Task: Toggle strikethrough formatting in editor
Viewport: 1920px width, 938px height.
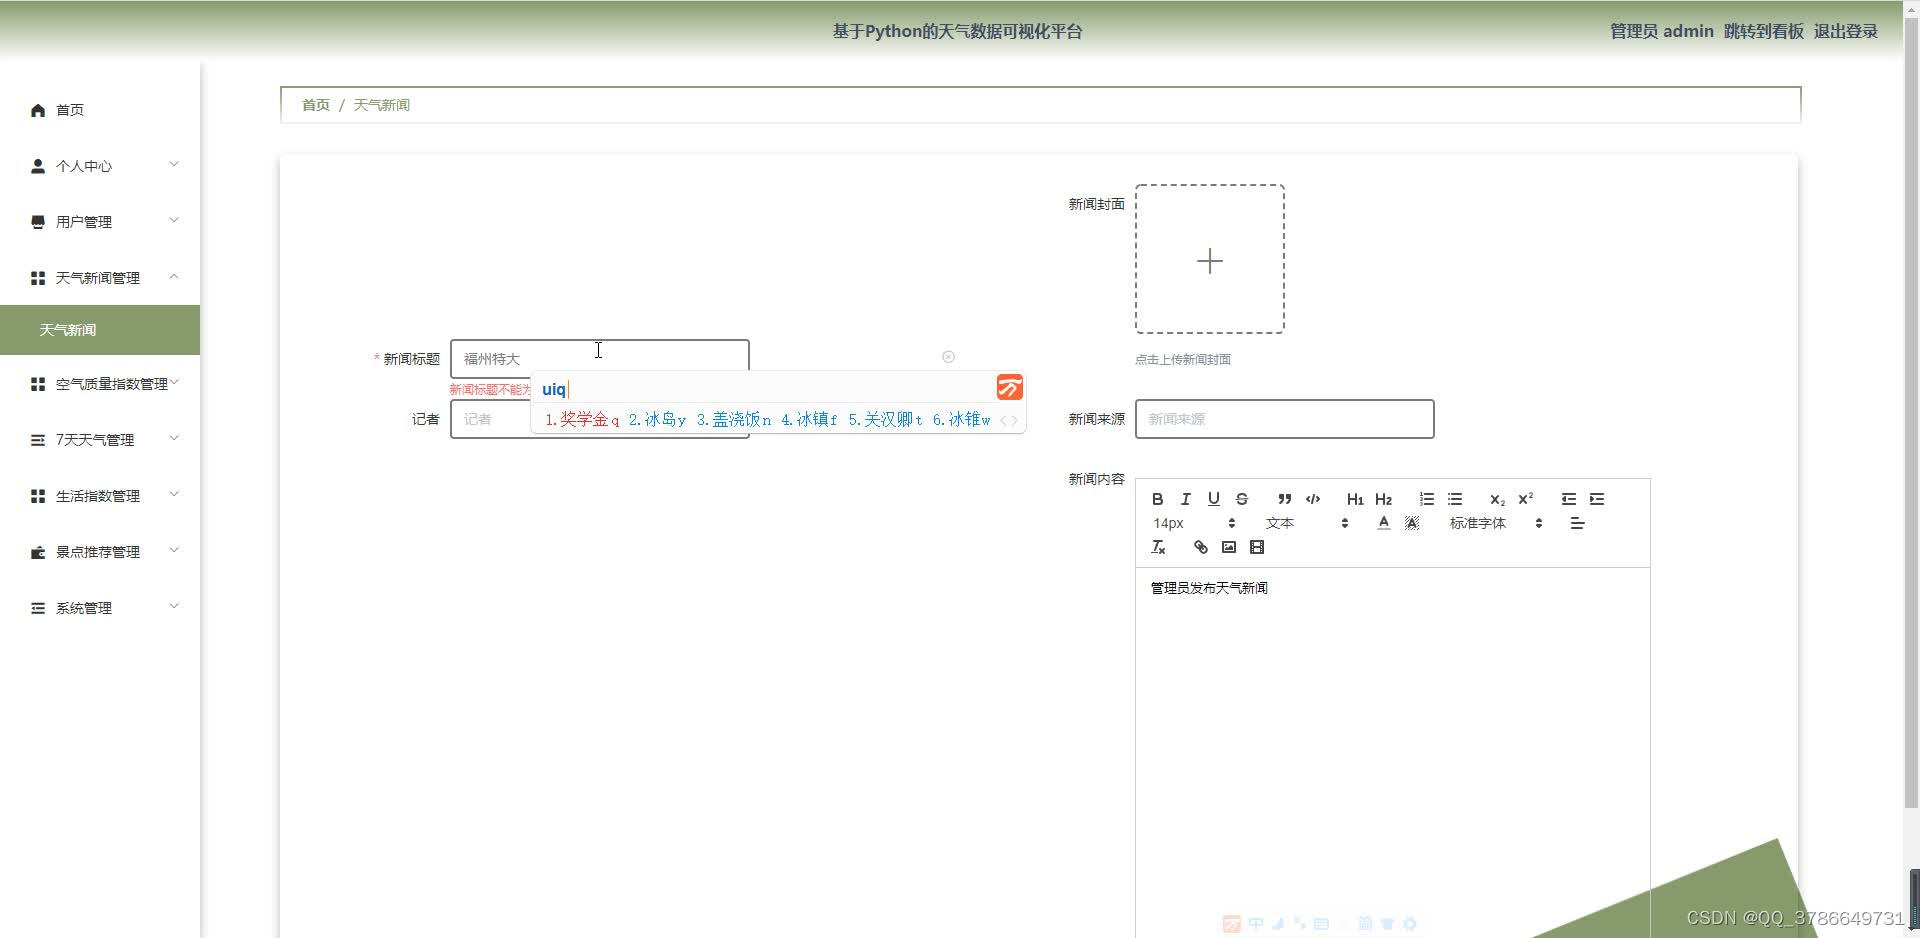Action: coord(1241,499)
